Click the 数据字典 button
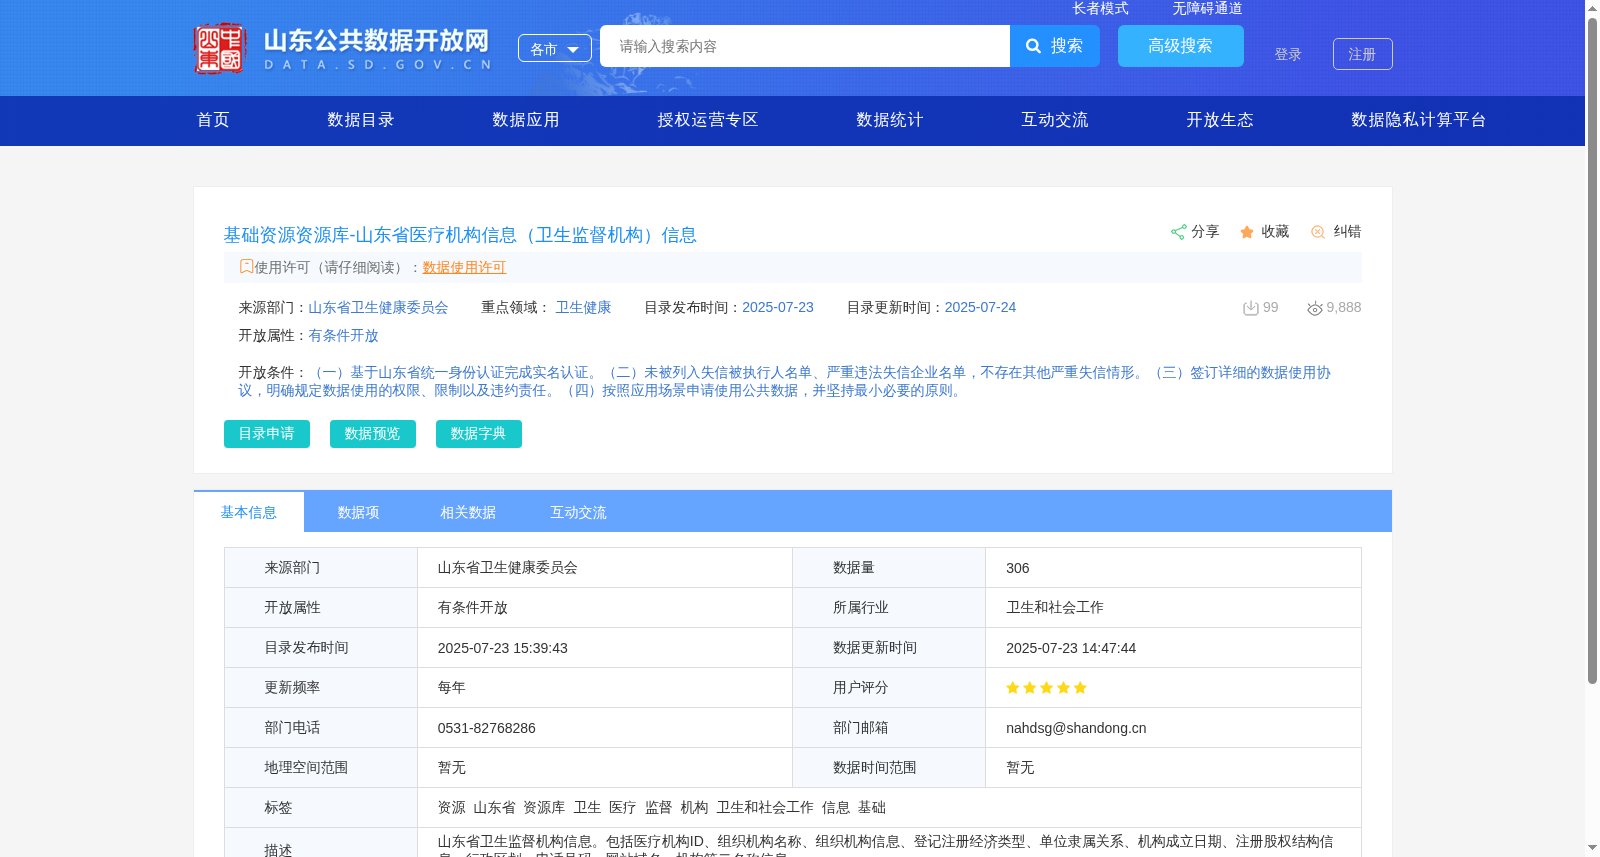This screenshot has height=857, width=1600. pyautogui.click(x=479, y=434)
